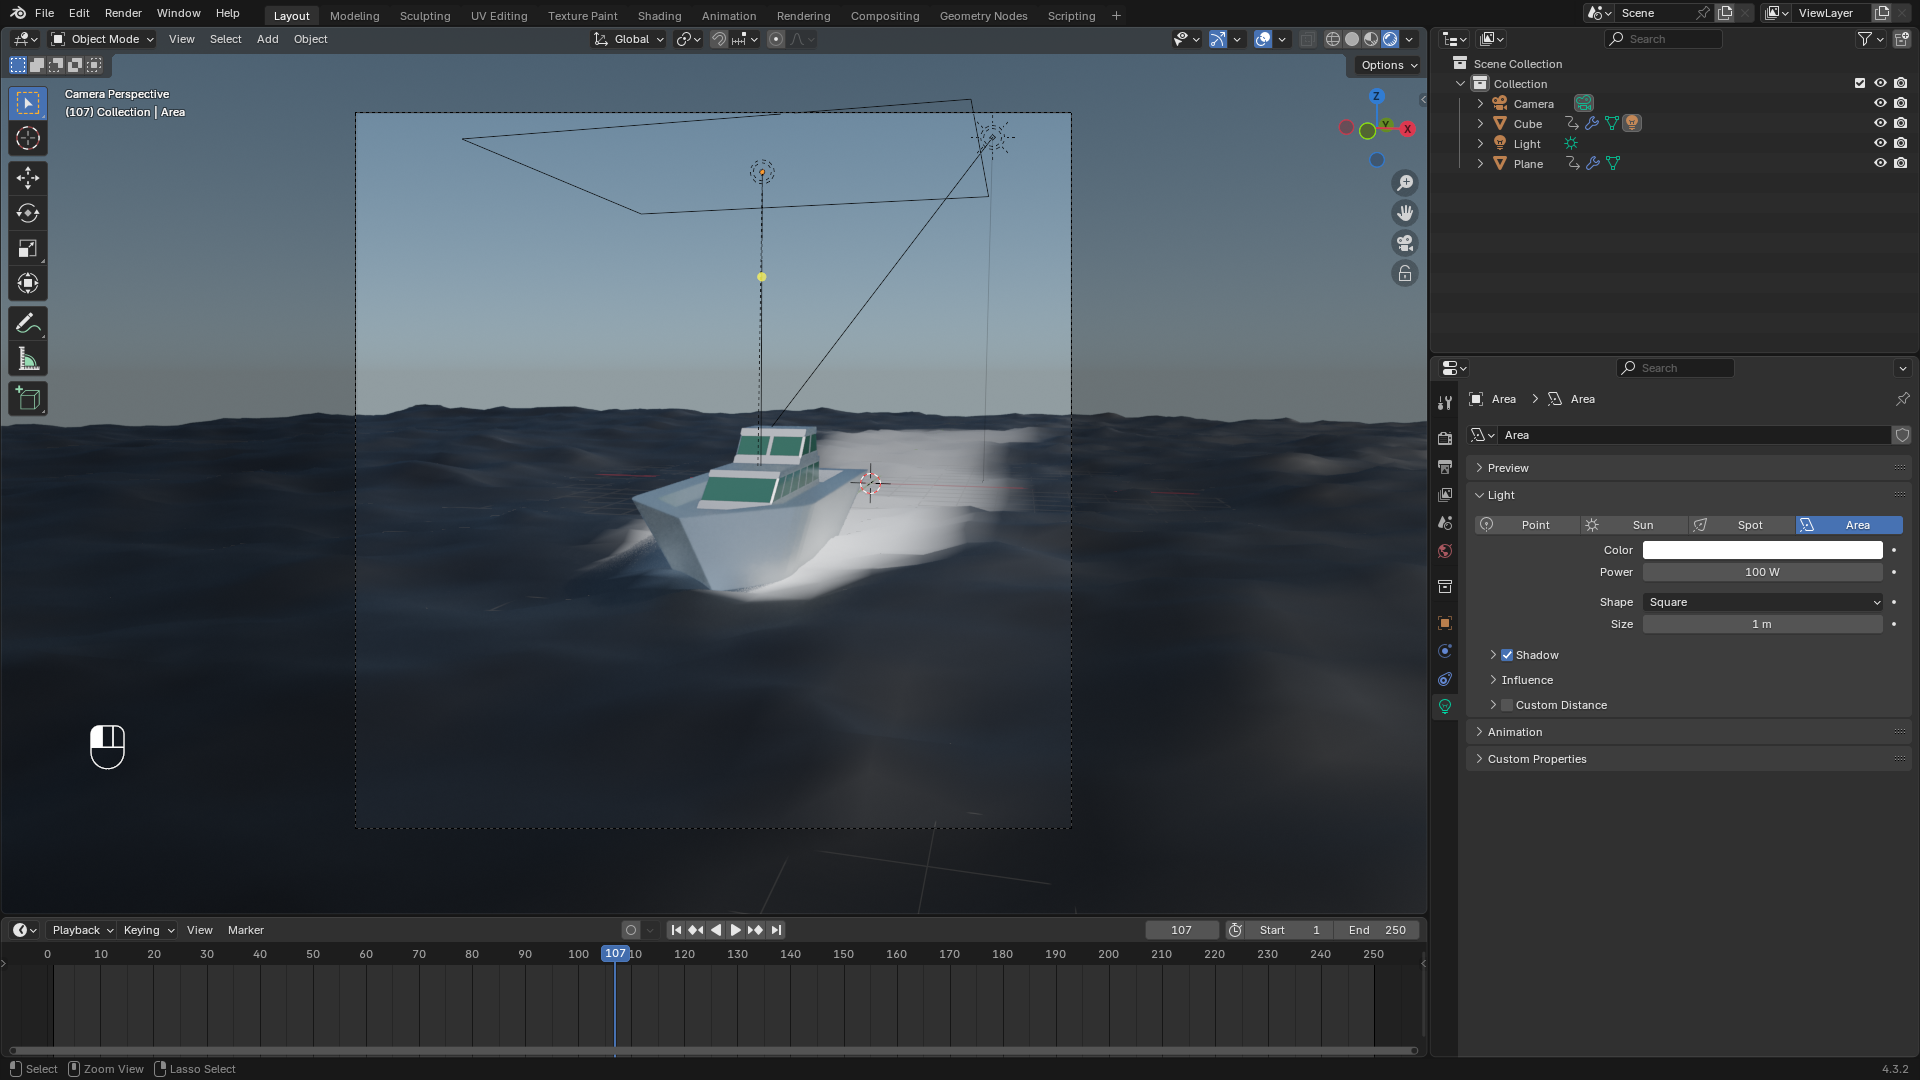Expand the Influence subpanel
The image size is (1920, 1080).
1527,680
